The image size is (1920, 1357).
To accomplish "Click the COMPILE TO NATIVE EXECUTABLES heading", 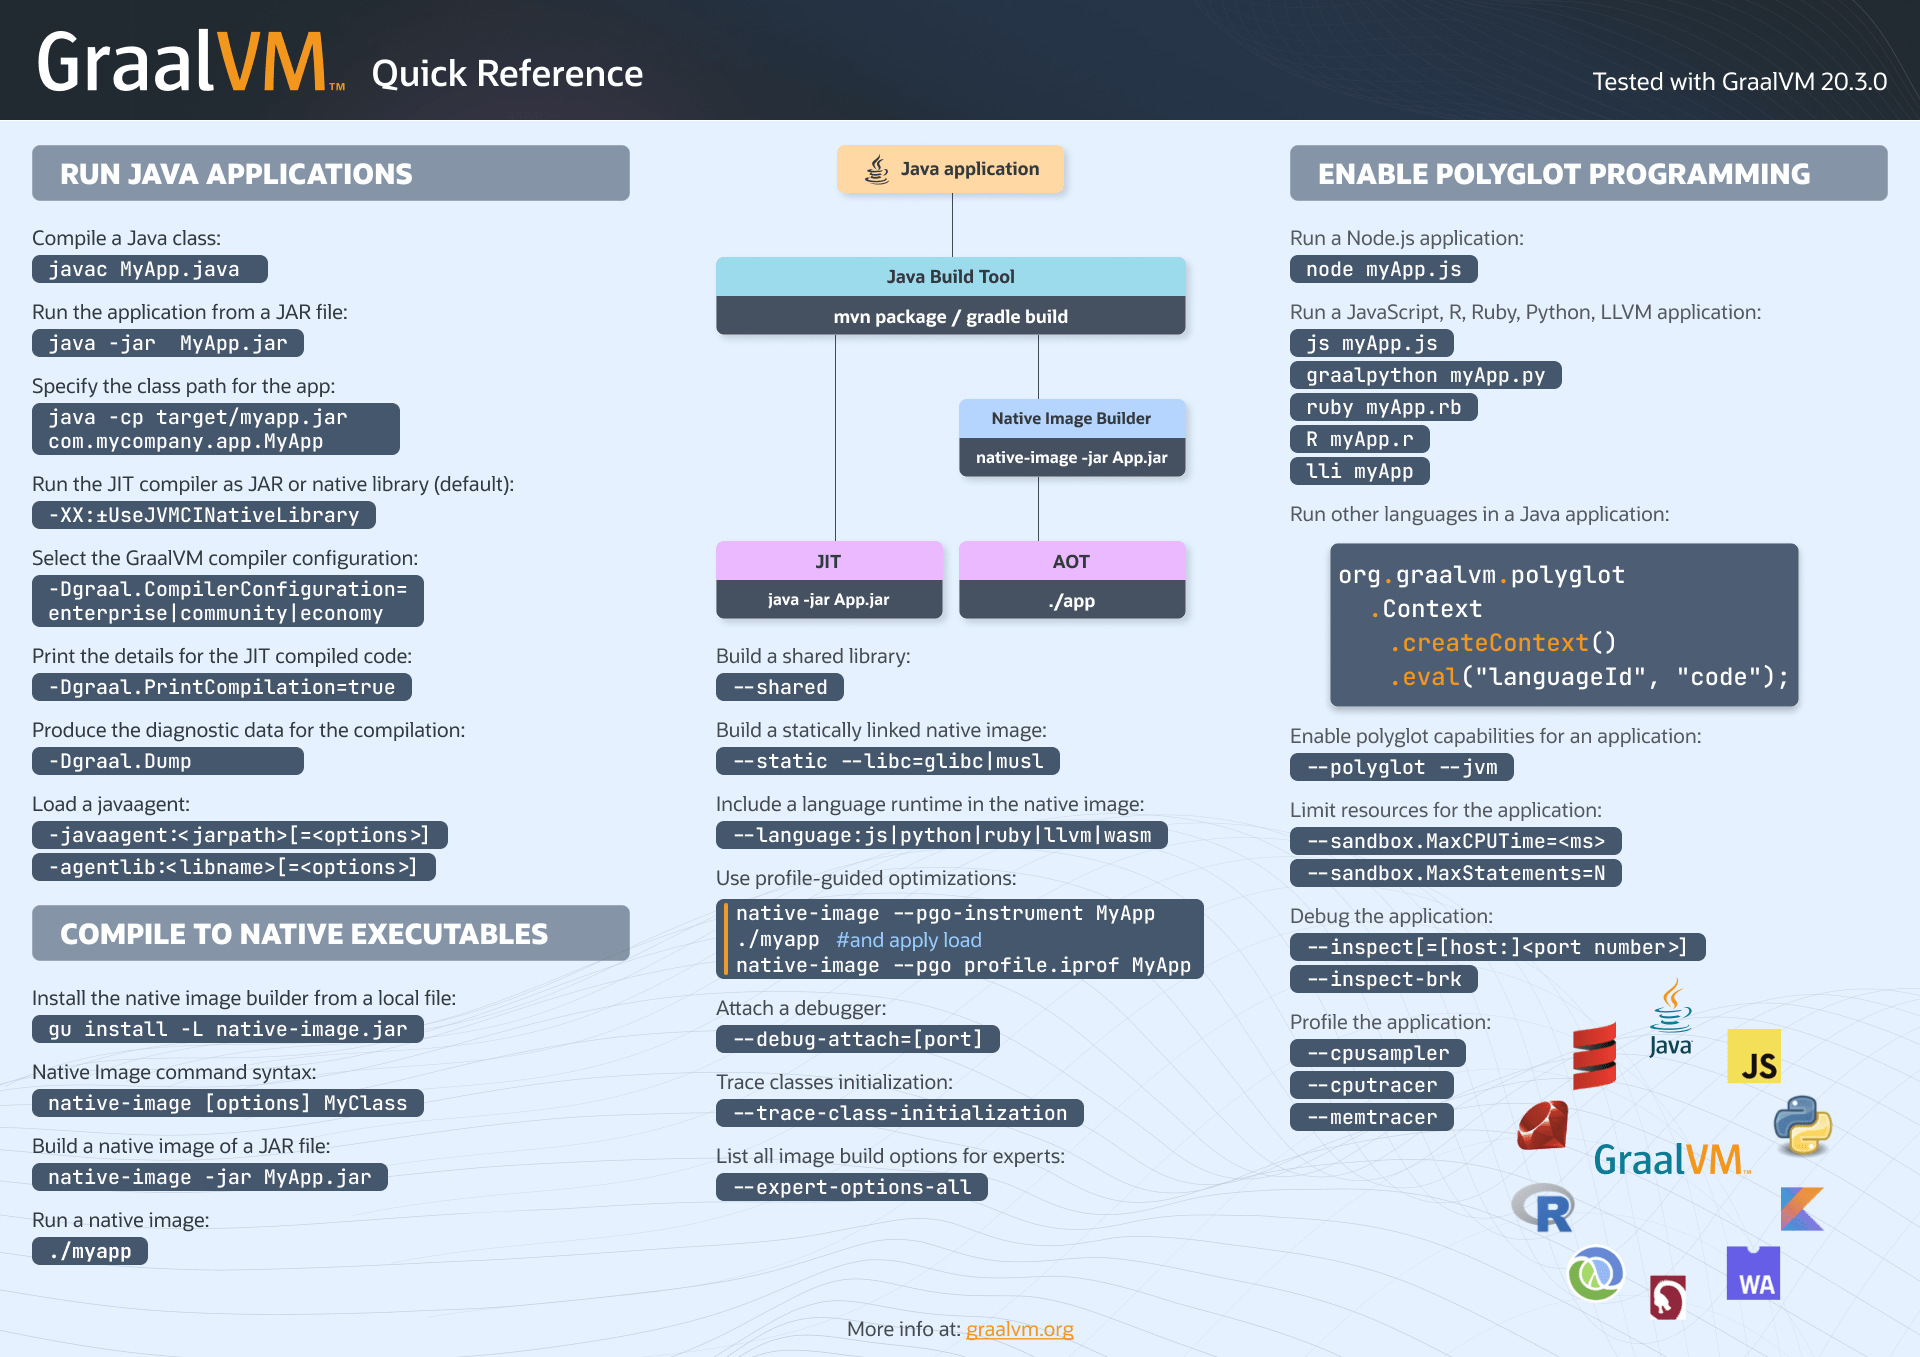I will (330, 933).
